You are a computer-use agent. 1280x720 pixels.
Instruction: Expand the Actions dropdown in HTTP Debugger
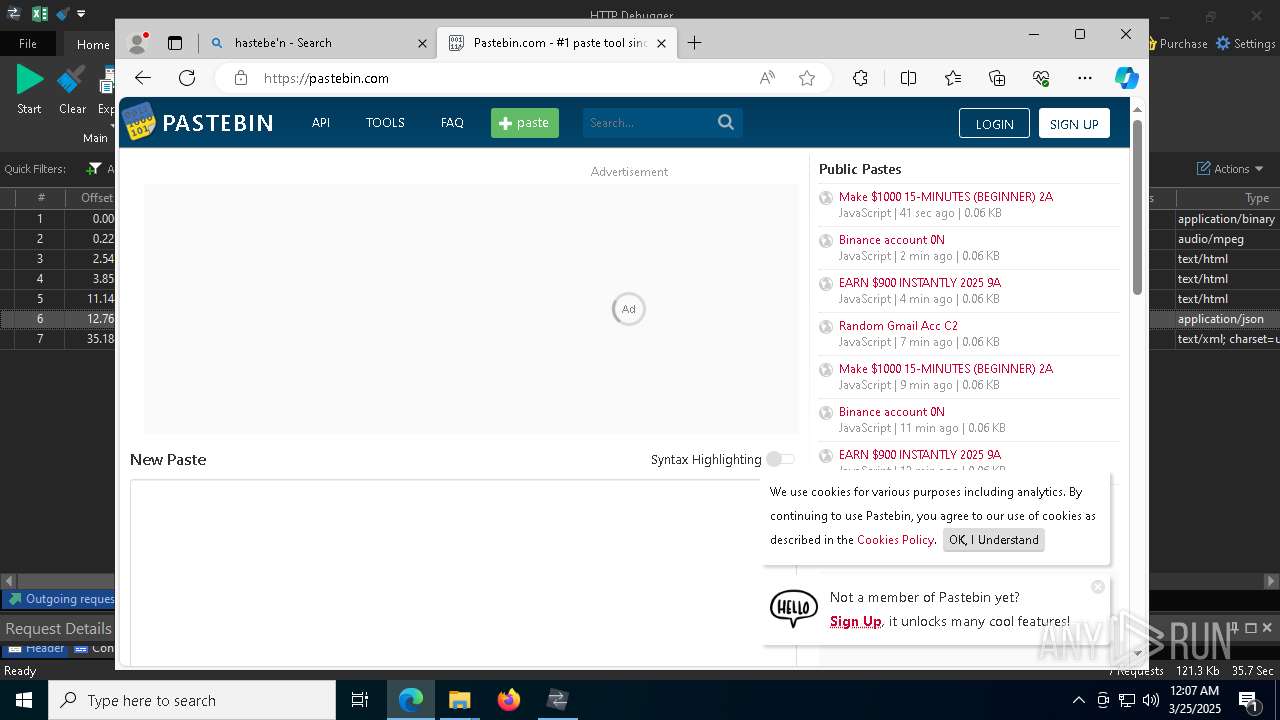[1231, 169]
